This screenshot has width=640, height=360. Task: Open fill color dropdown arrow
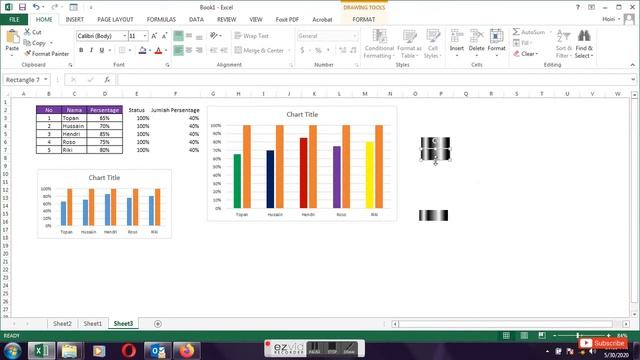[x=150, y=50]
